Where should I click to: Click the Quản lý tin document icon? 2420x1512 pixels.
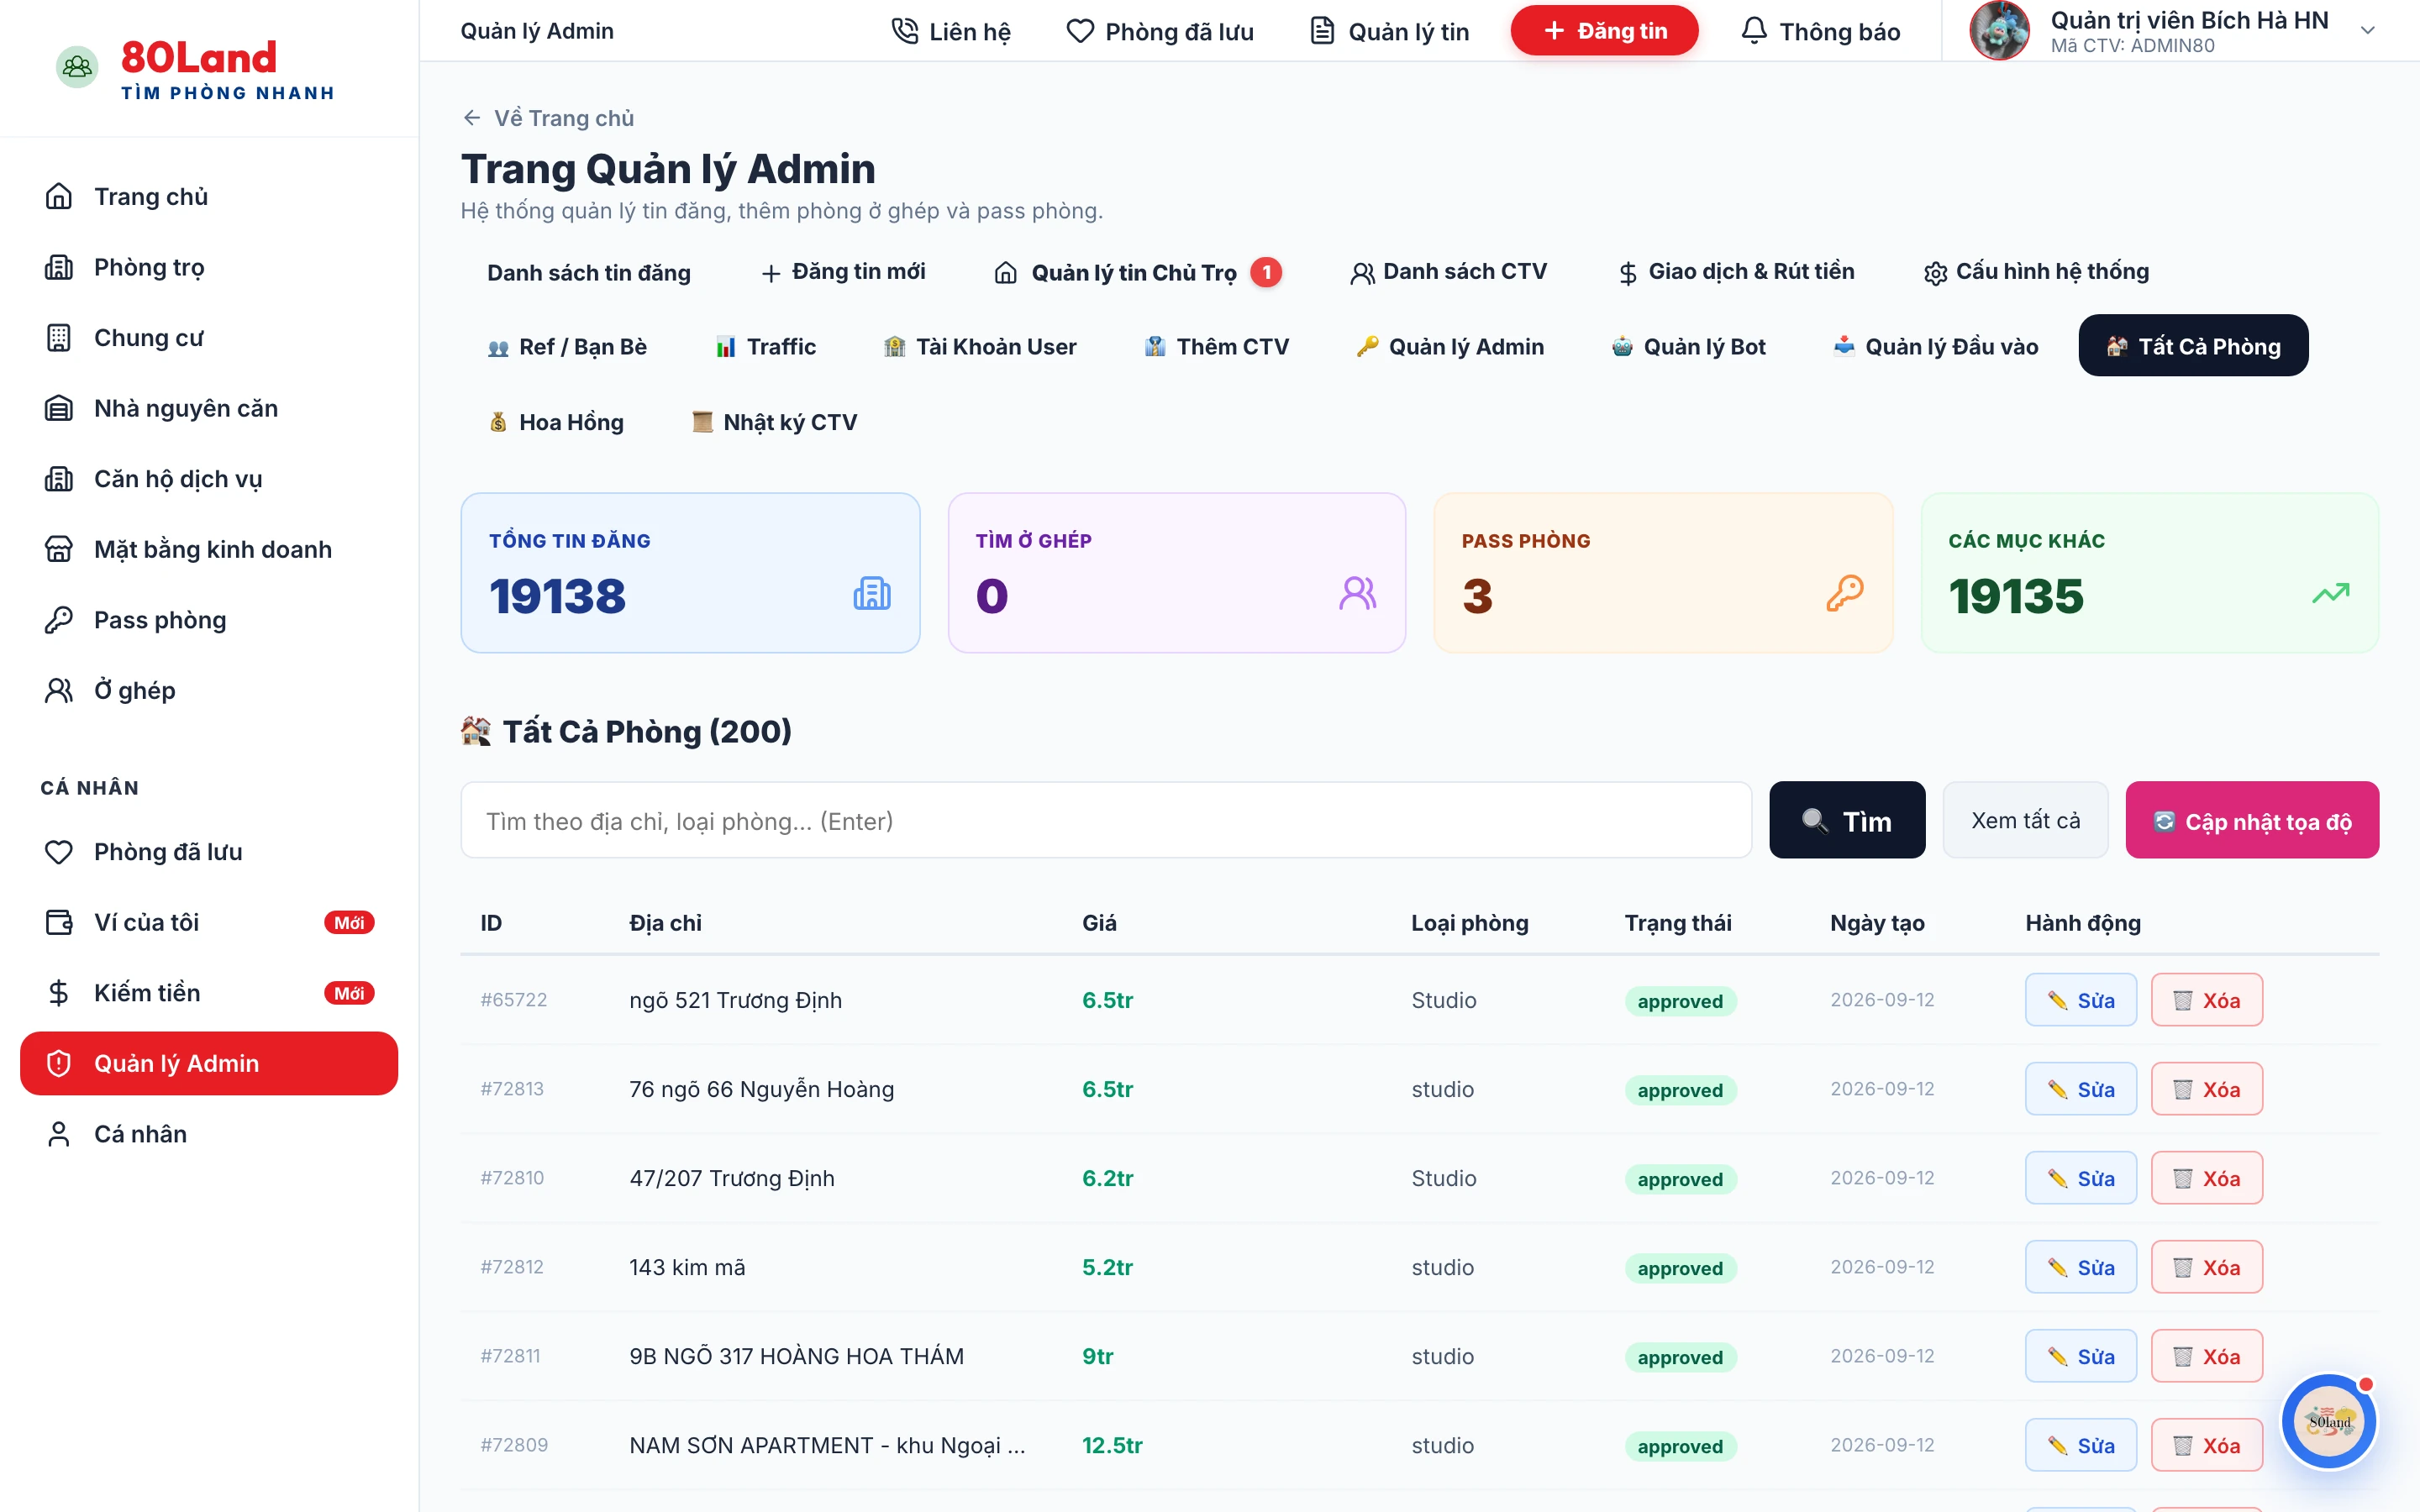click(1323, 31)
